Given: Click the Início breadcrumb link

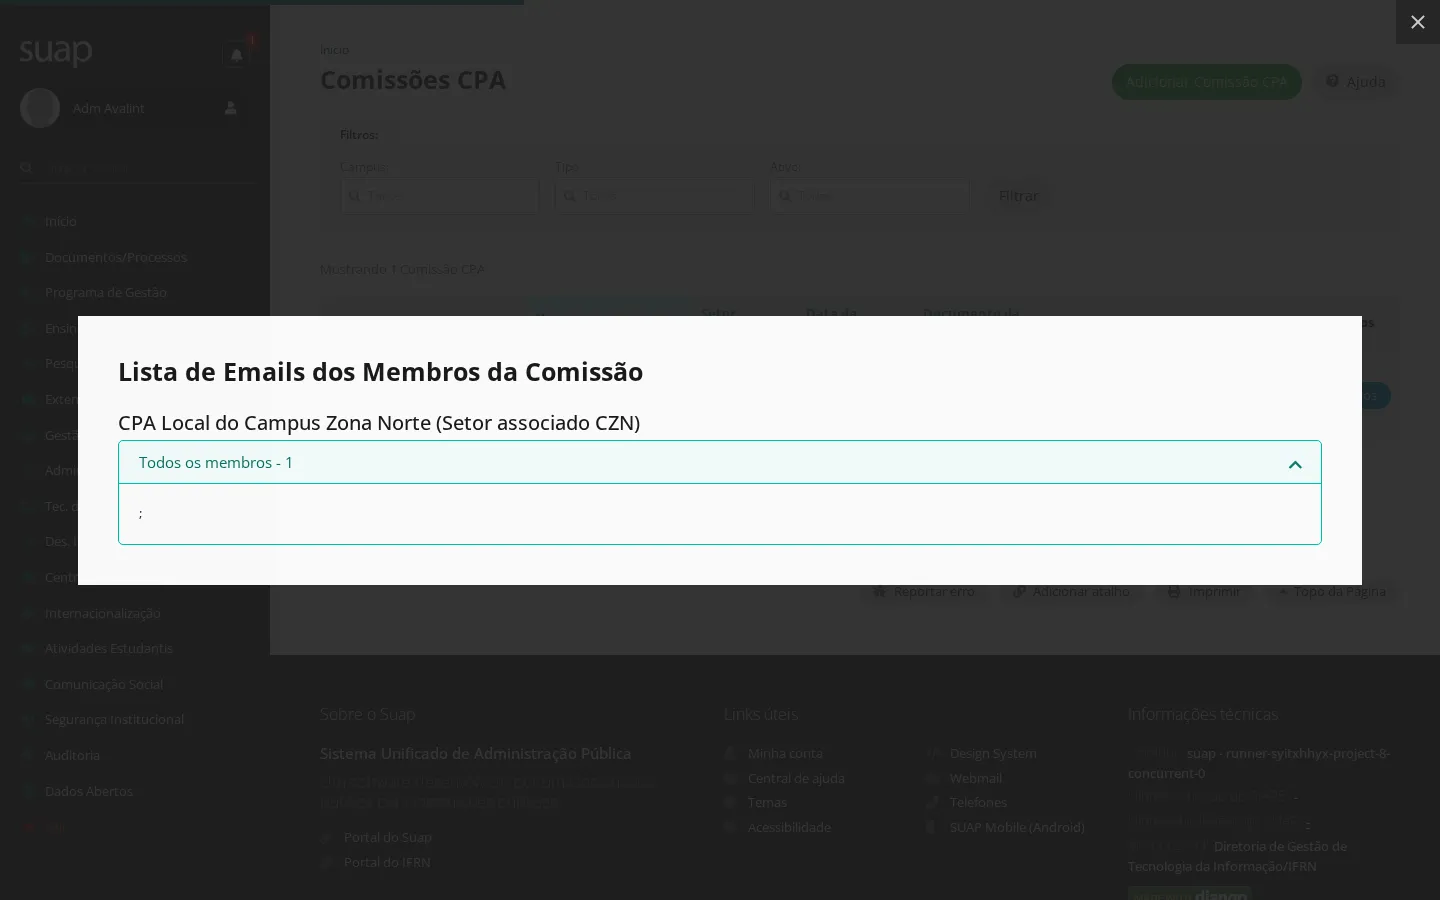Looking at the screenshot, I should [x=334, y=50].
